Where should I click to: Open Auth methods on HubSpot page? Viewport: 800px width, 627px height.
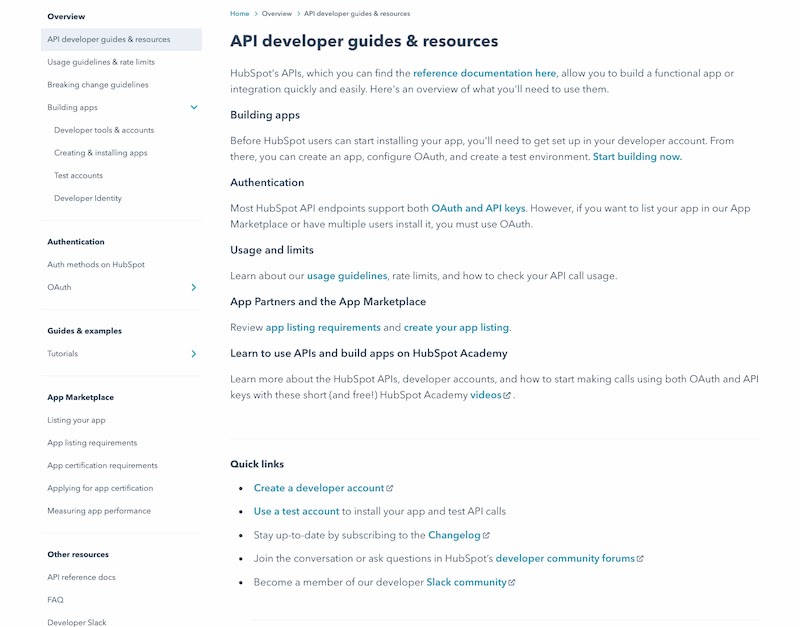point(97,264)
